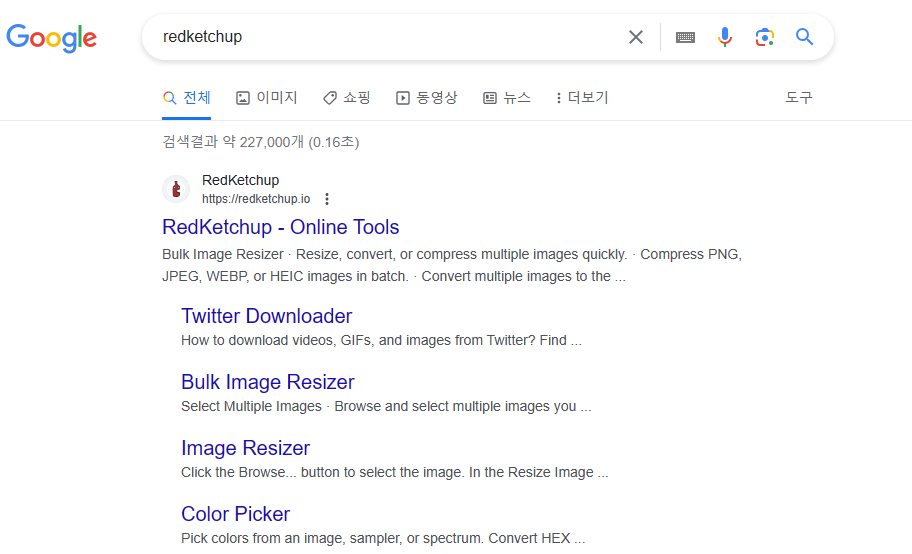The height and width of the screenshot is (554, 912).
Task: Select the 전체 tab
Action: [187, 98]
